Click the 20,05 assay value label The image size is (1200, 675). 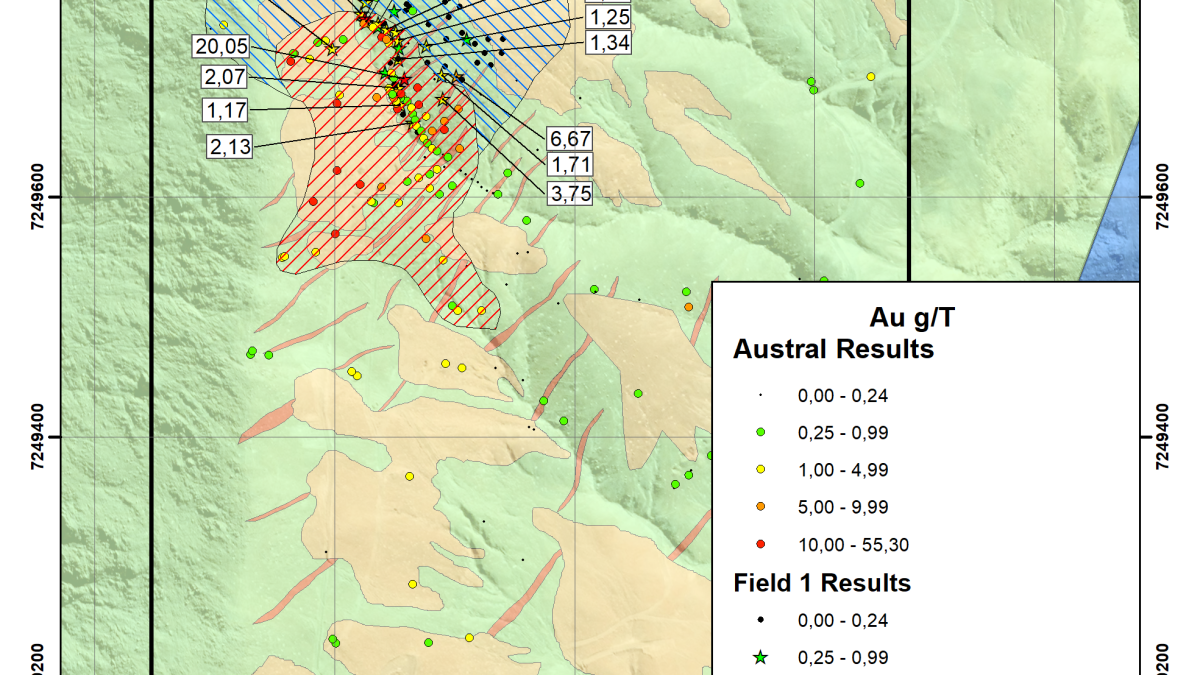click(217, 45)
